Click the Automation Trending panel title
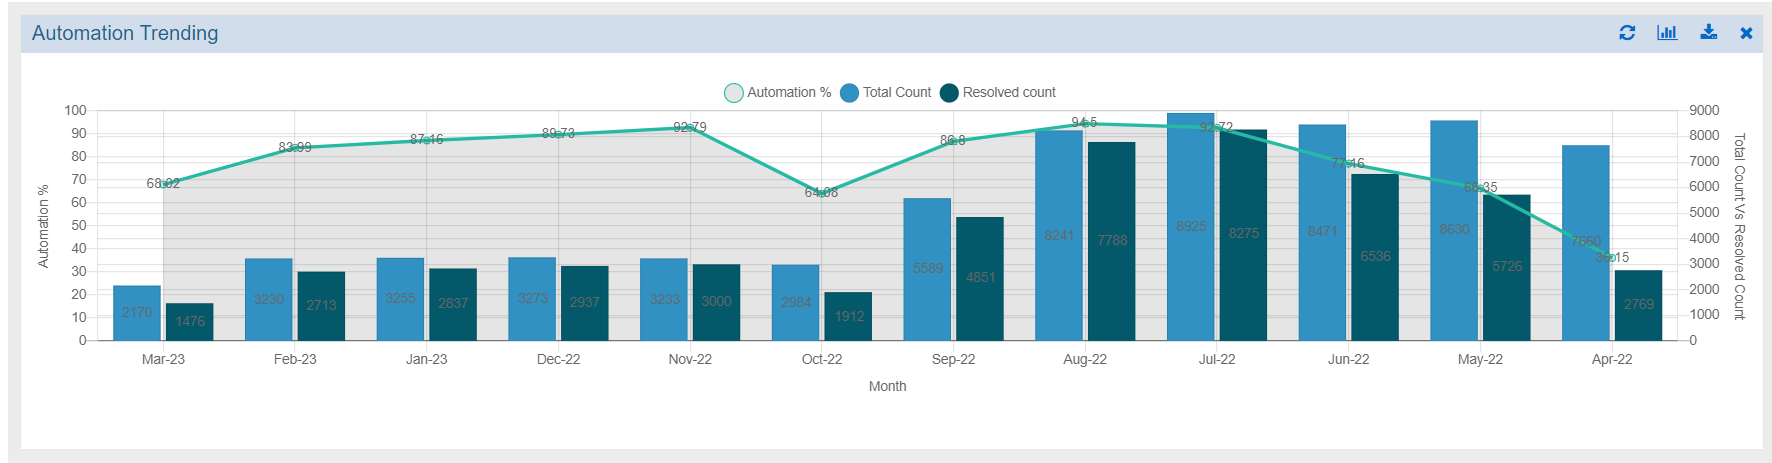1772x463 pixels. click(x=125, y=33)
